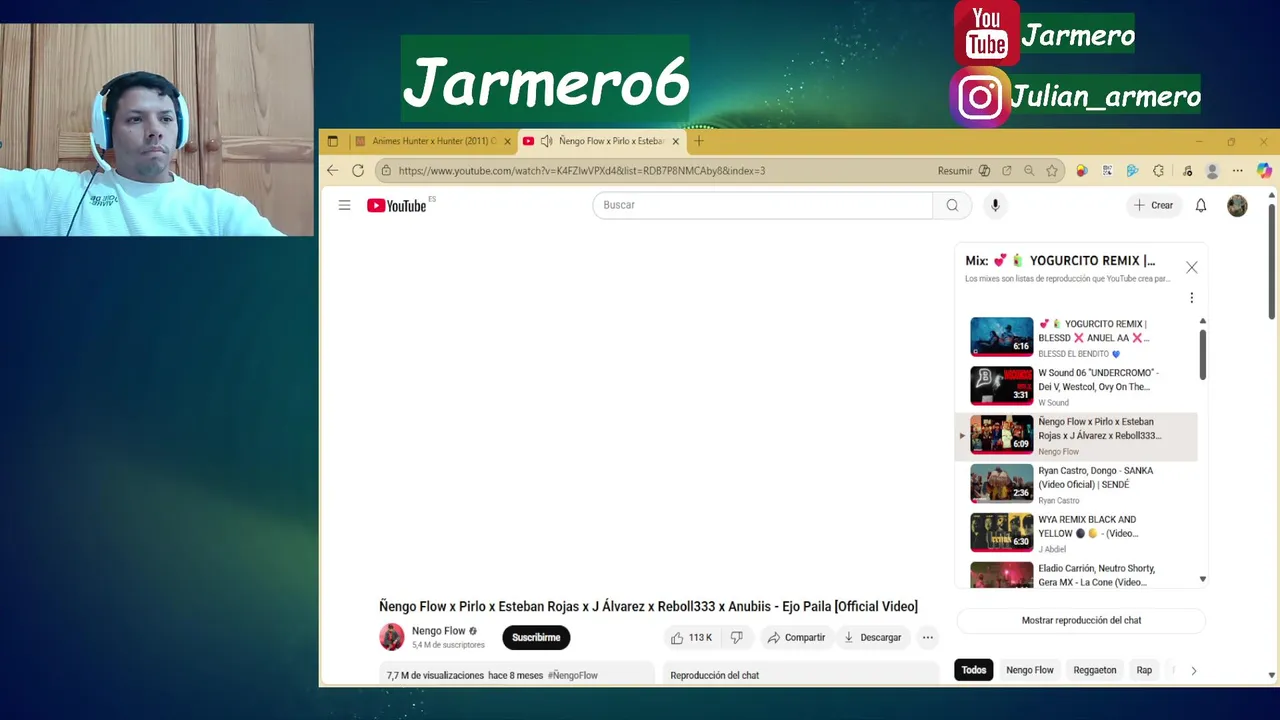The image size is (1280, 720).
Task: Show more filter chips with right chevron
Action: (1193, 671)
